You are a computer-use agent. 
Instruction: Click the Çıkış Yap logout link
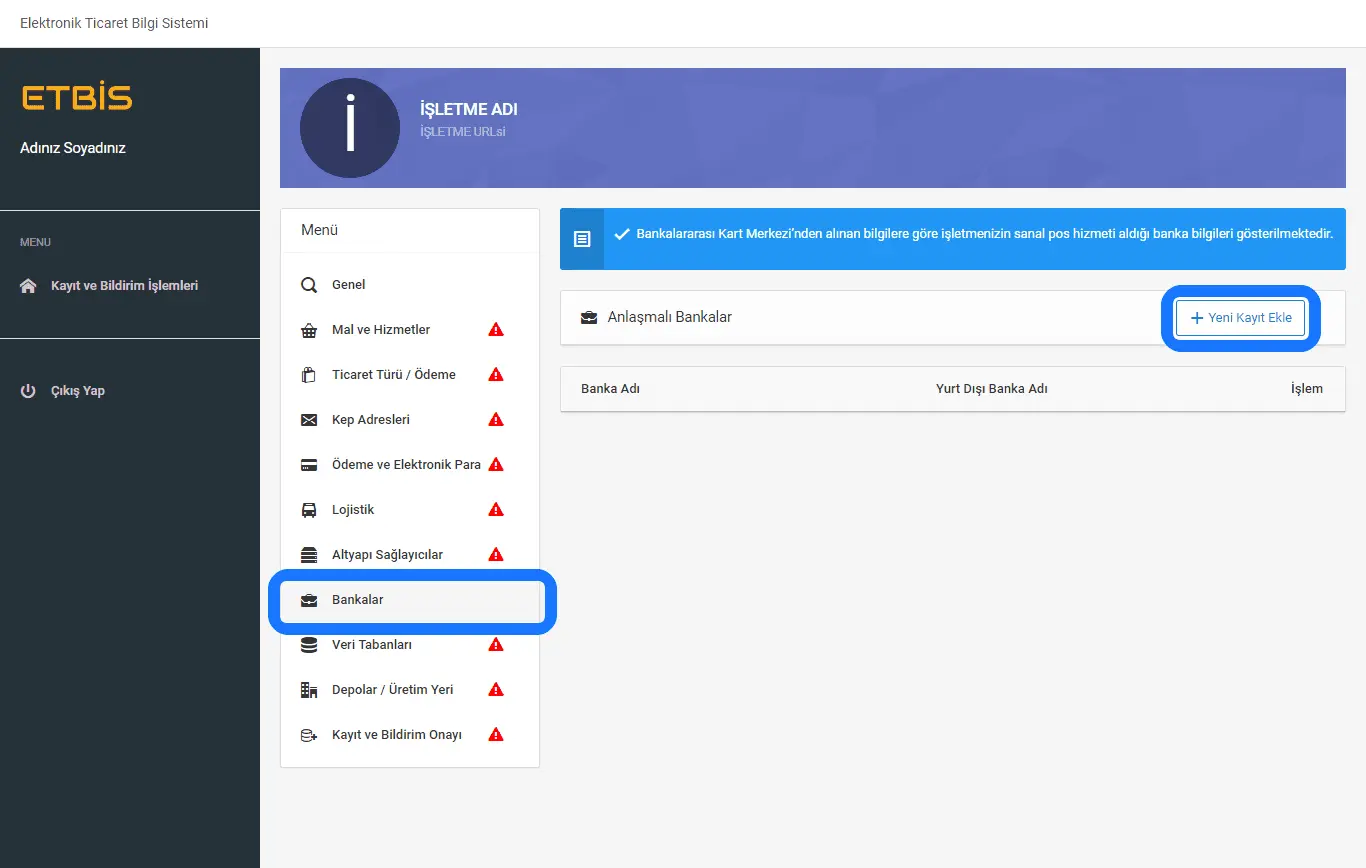pyautogui.click(x=77, y=391)
